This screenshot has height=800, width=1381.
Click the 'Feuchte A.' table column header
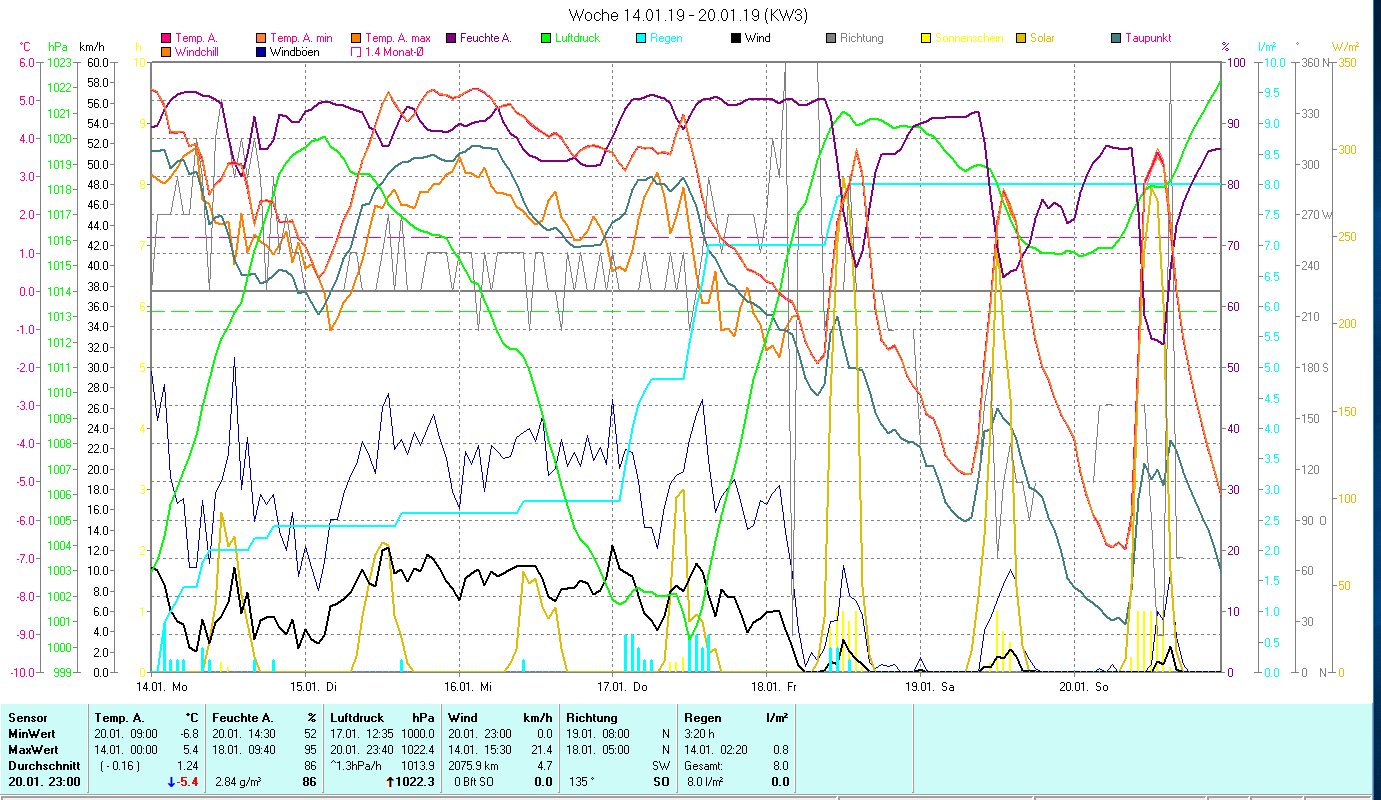click(x=243, y=718)
